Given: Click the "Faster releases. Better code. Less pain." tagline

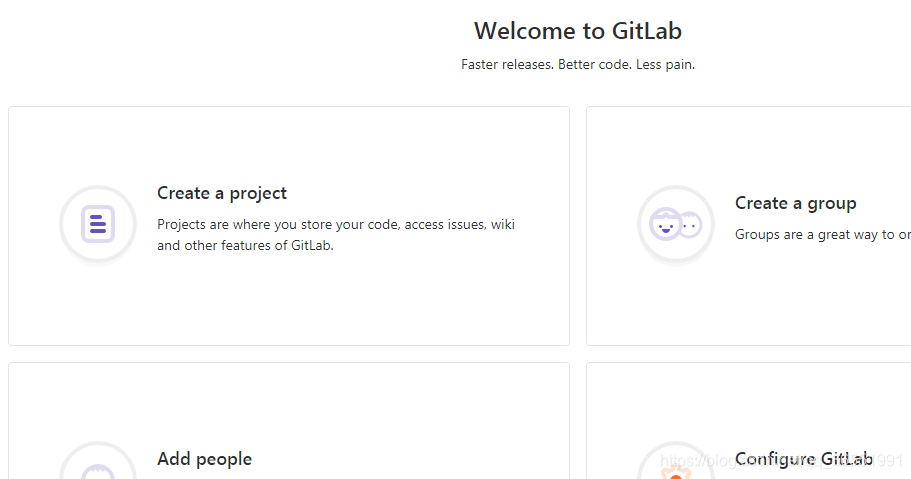Looking at the screenshot, I should tap(578, 65).
